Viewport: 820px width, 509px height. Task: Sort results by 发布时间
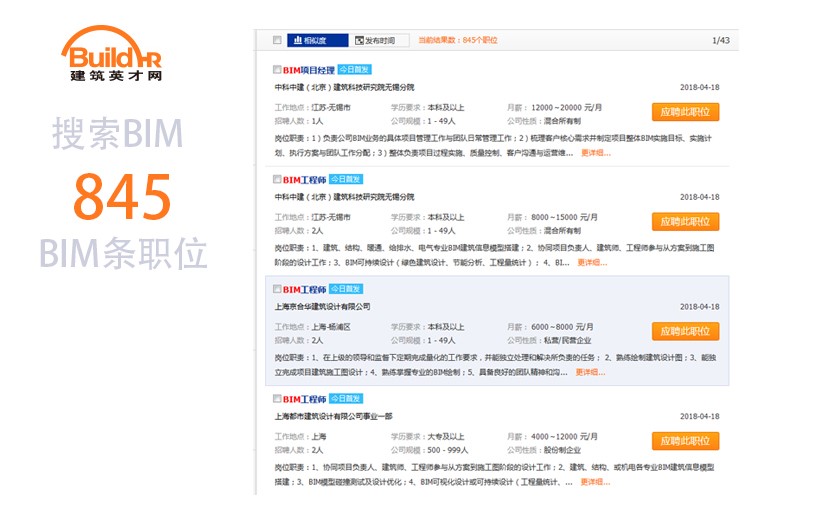click(379, 40)
